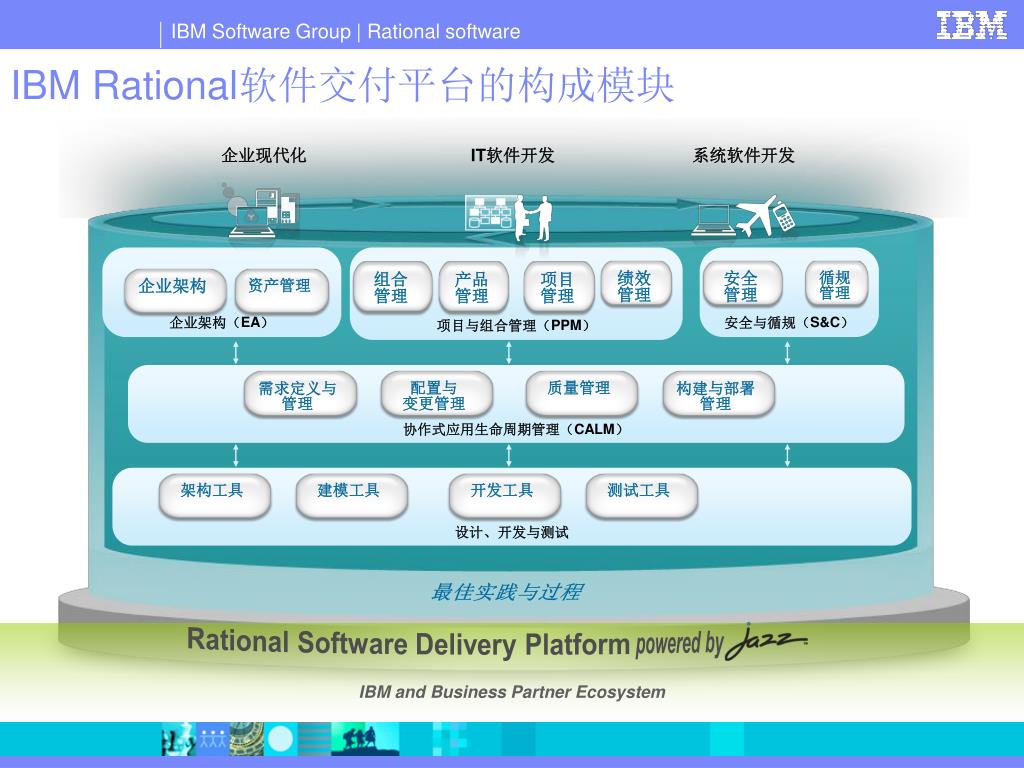
Task: Click the IBM Software Group header text
Action: tap(261, 31)
